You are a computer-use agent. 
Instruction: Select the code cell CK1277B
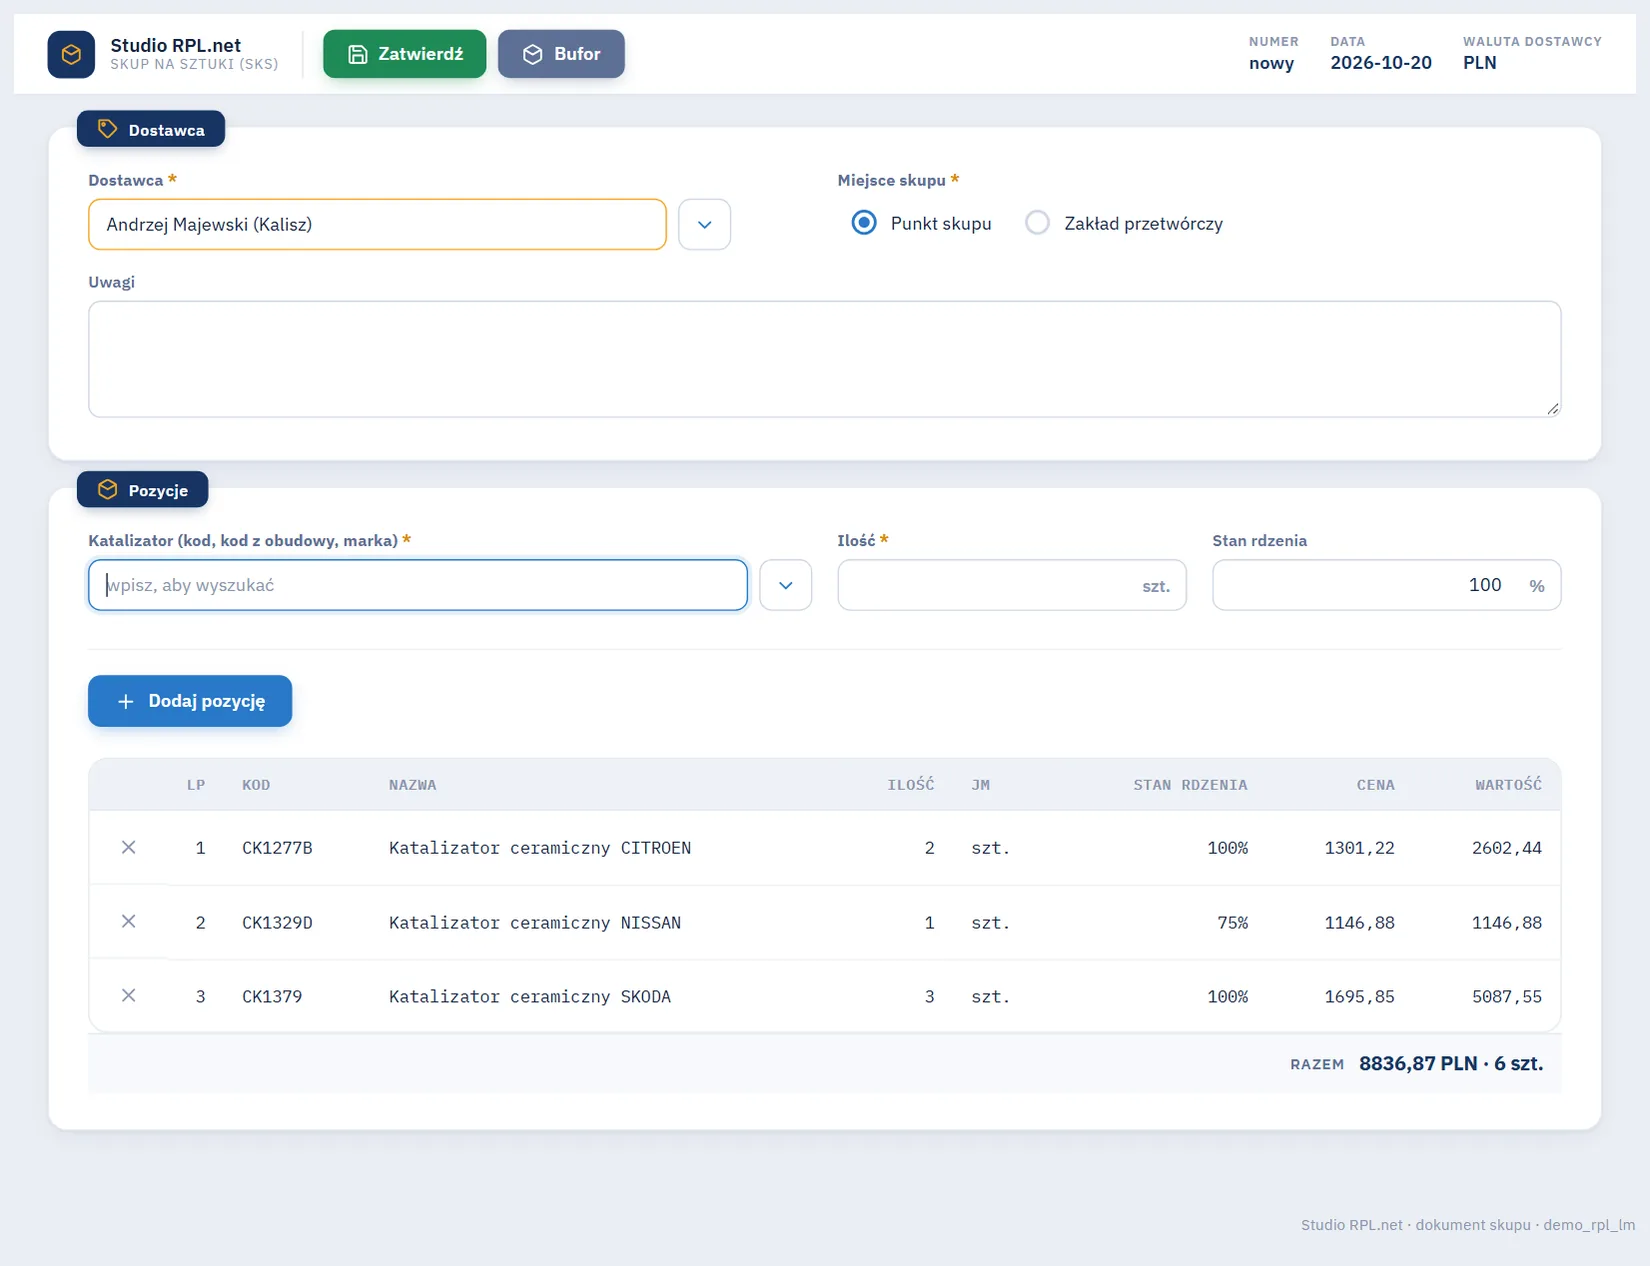277,848
